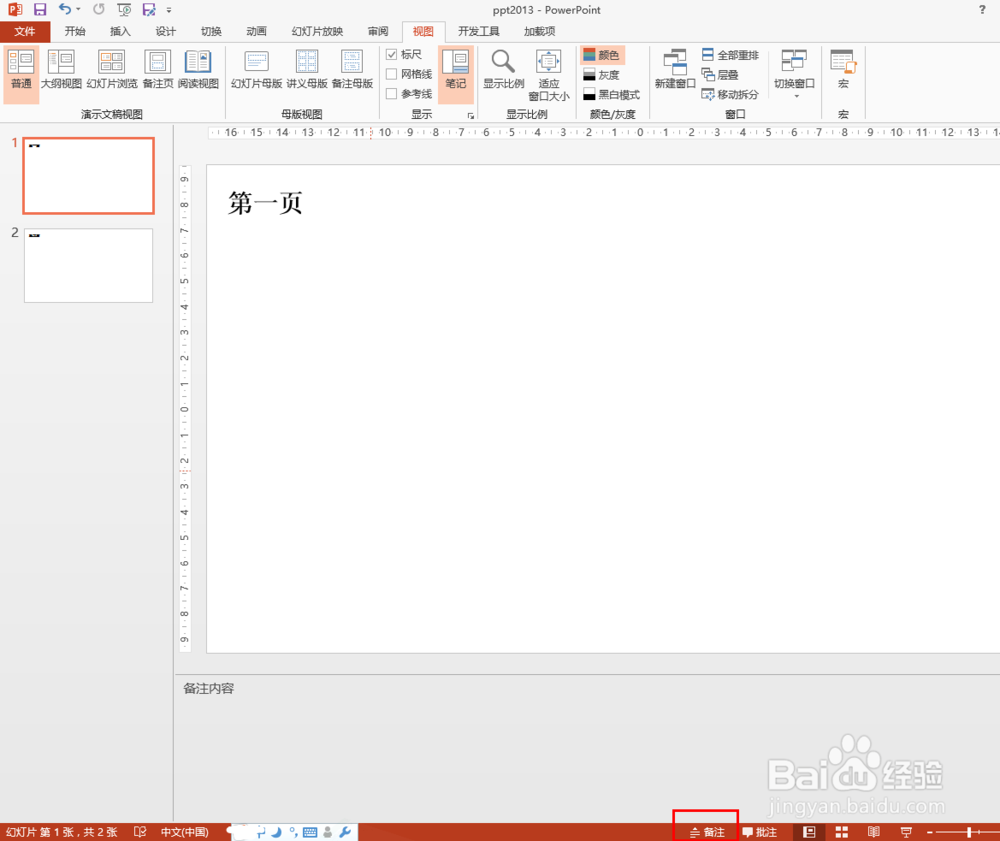Select the Slide Master icon
The height and width of the screenshot is (841, 1000).
[256, 68]
